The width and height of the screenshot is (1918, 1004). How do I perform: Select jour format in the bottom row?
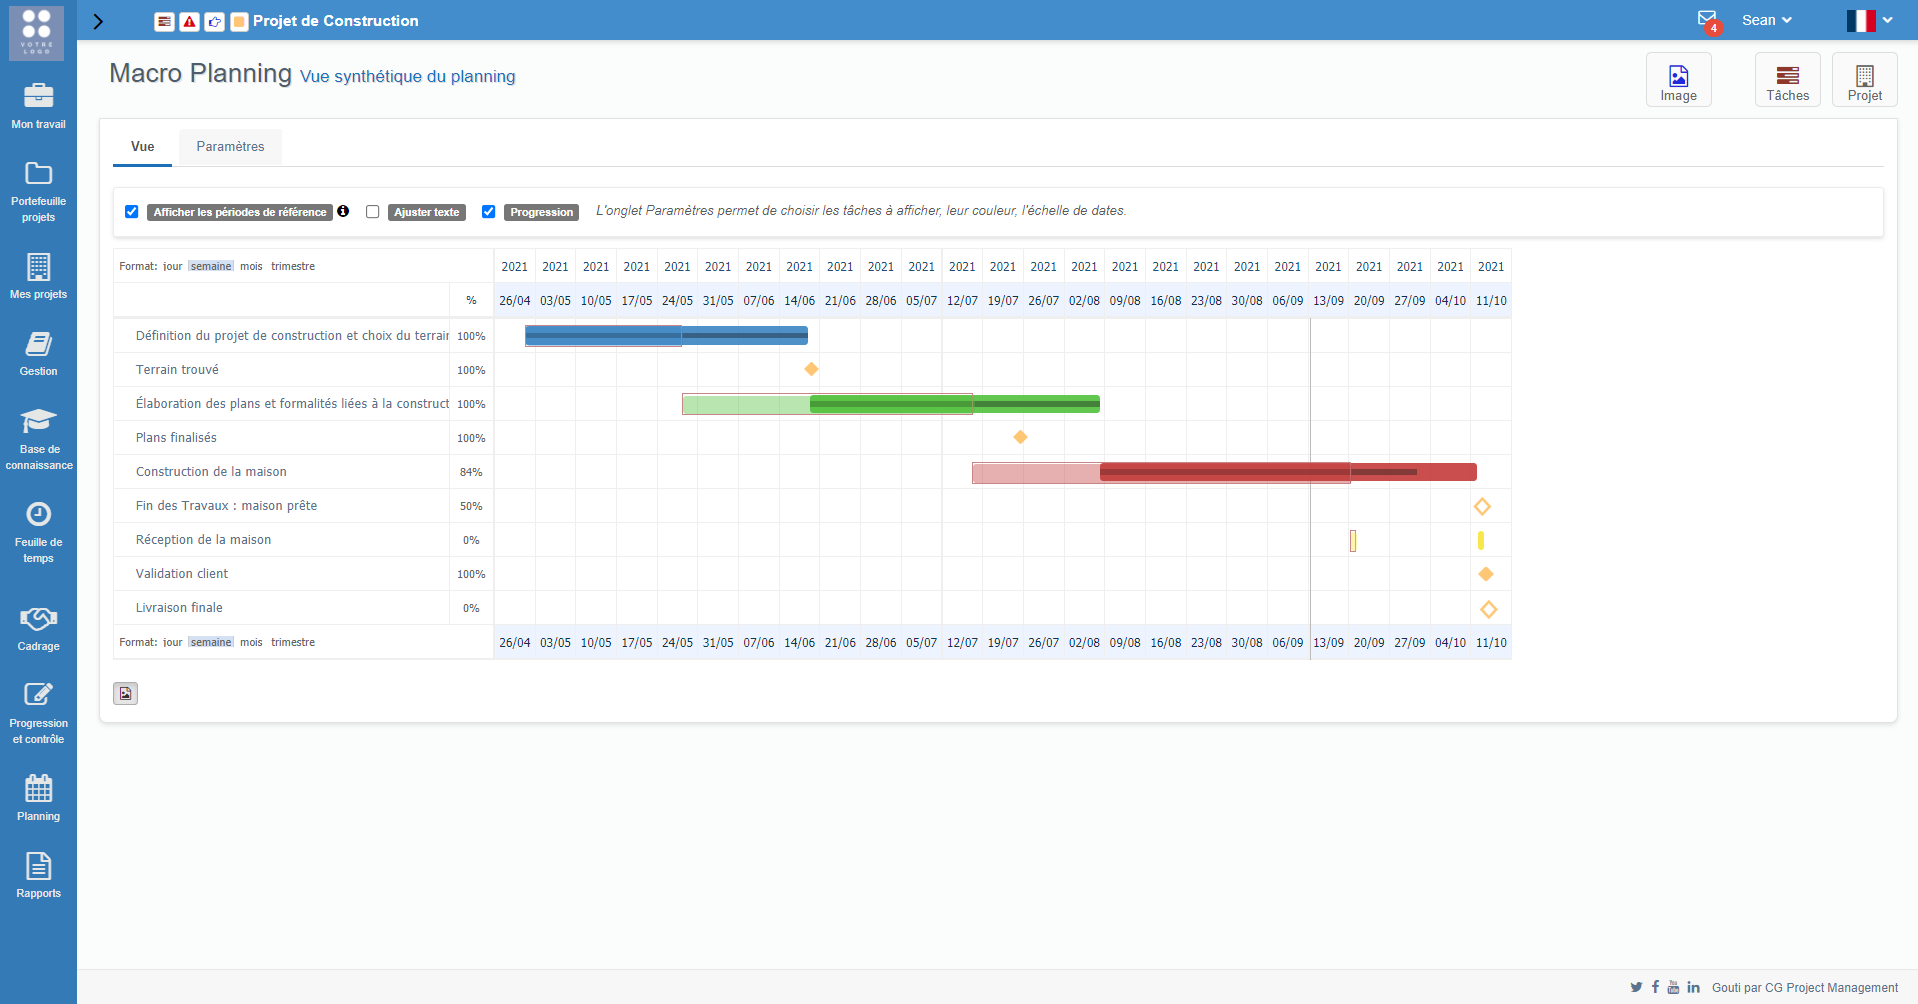[173, 642]
